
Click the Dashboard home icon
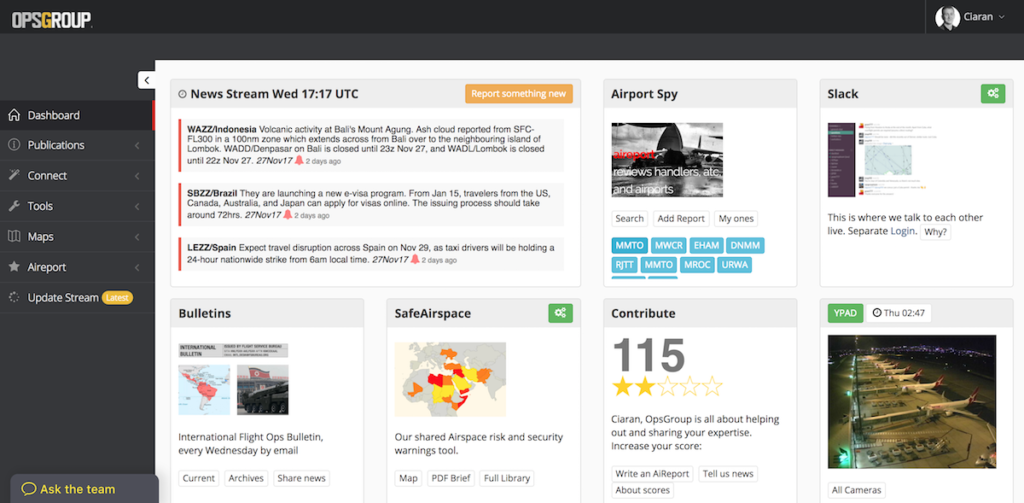pos(14,115)
